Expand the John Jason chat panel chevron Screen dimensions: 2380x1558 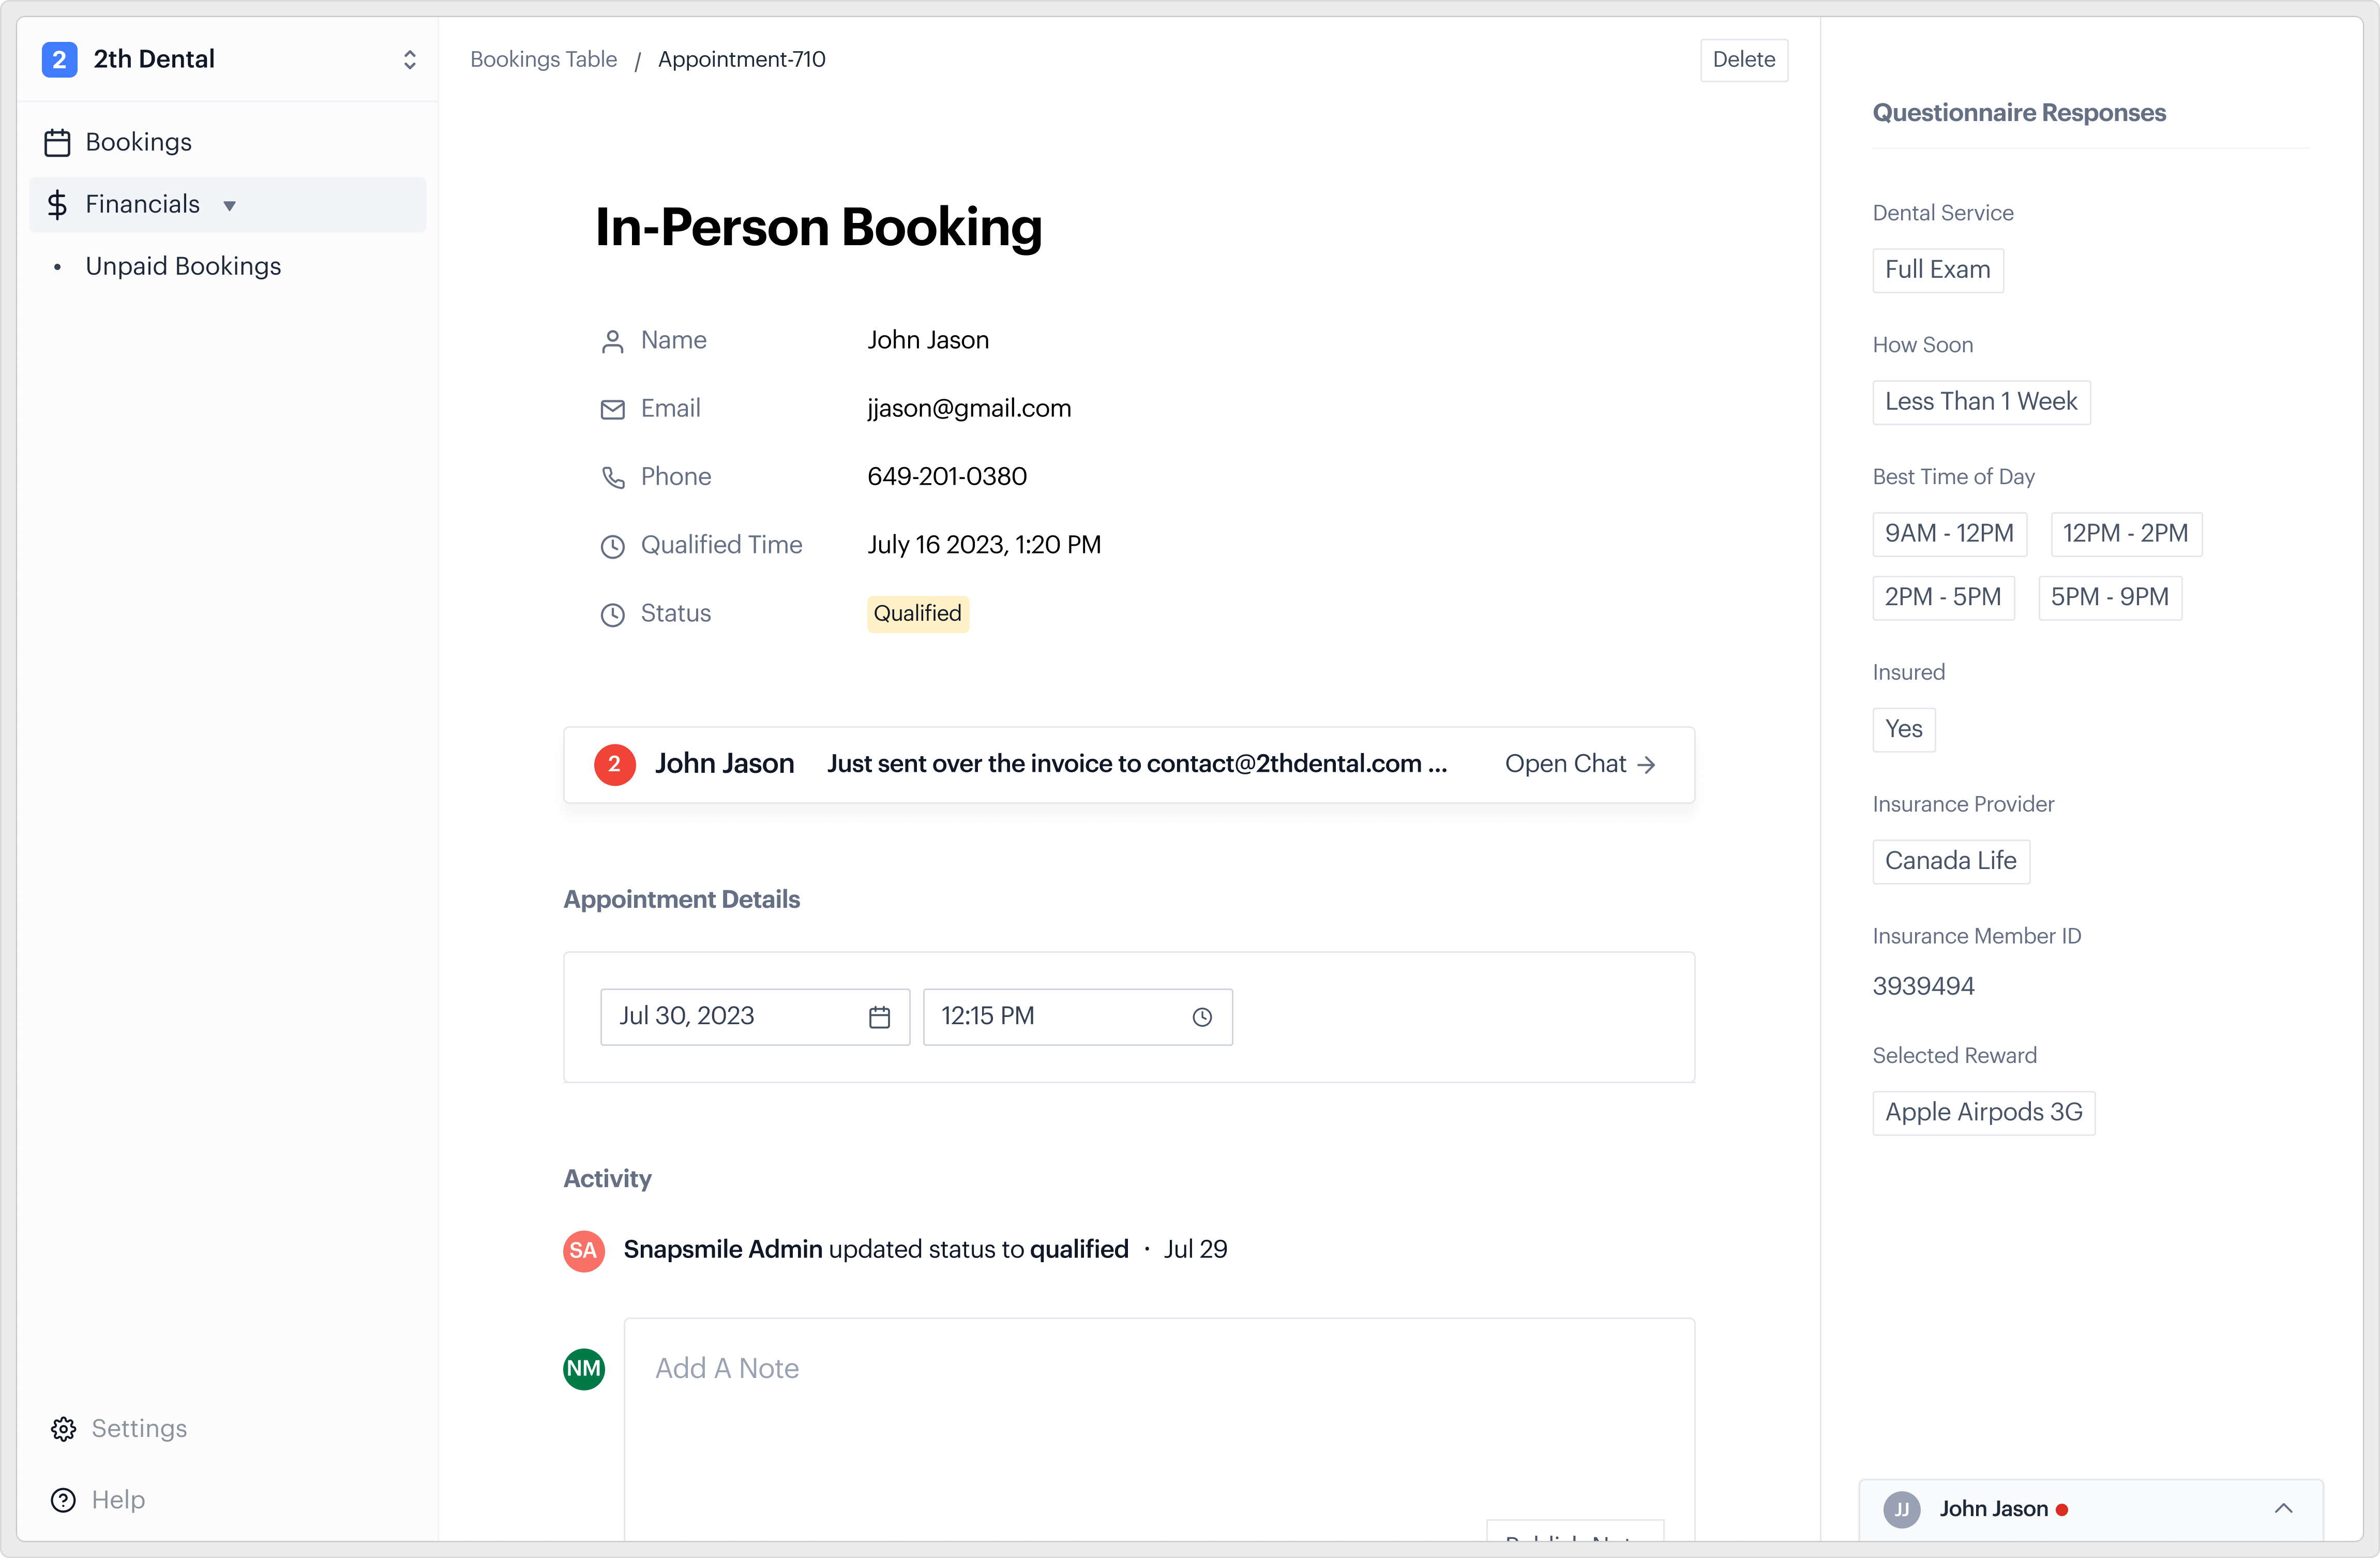(x=2284, y=1509)
